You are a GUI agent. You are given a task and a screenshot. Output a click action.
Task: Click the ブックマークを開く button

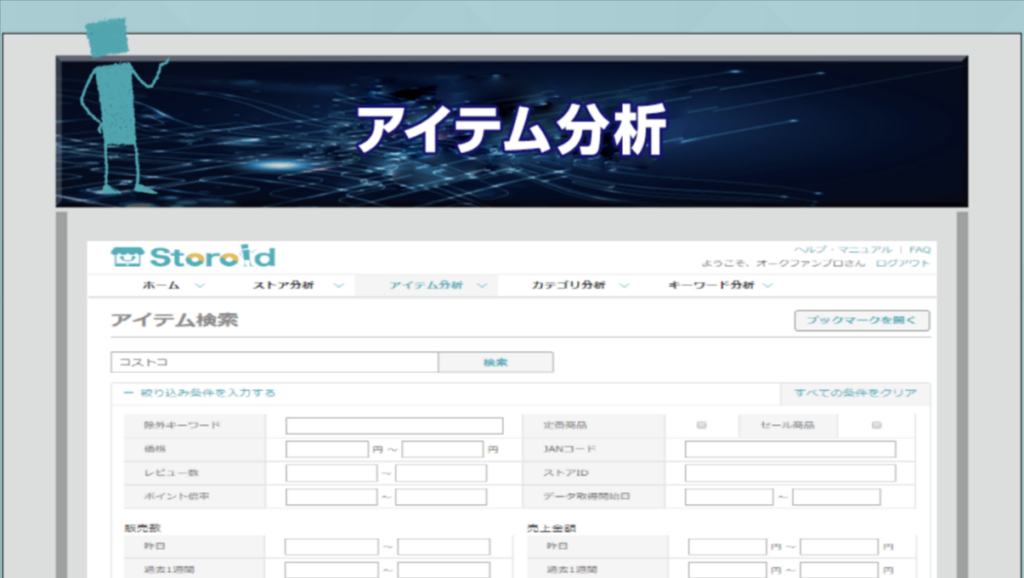pyautogui.click(x=861, y=321)
